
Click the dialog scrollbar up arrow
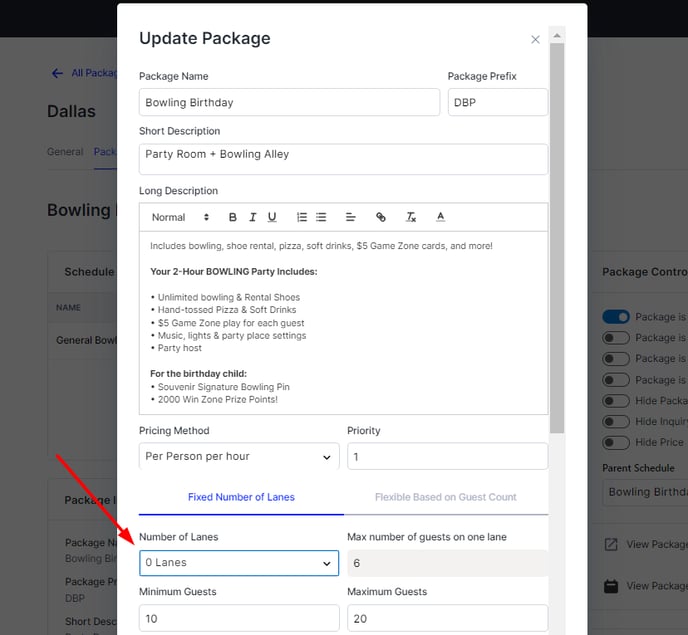coord(557,36)
